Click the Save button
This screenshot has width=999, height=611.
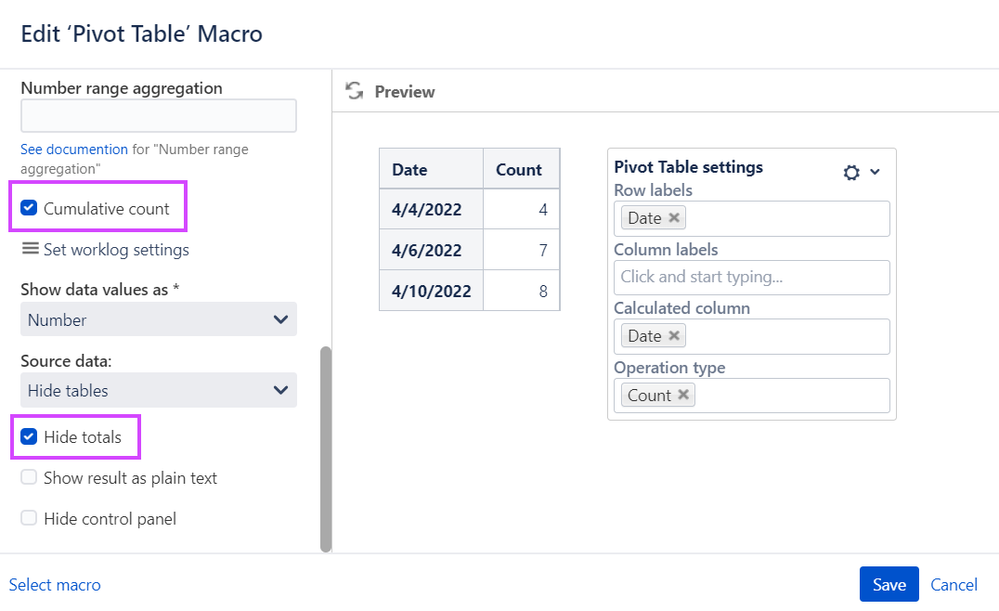pyautogui.click(x=888, y=585)
